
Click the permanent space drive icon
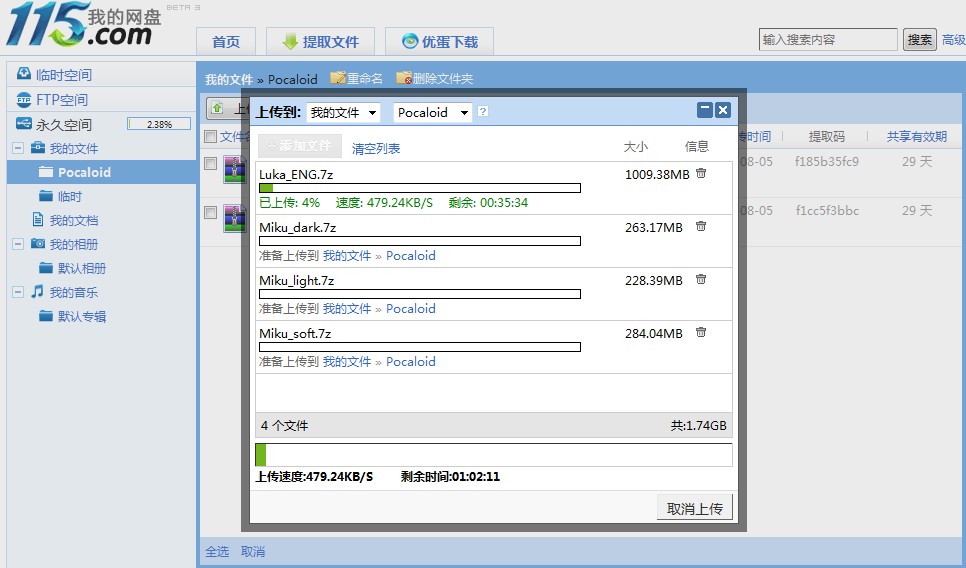tap(23, 124)
